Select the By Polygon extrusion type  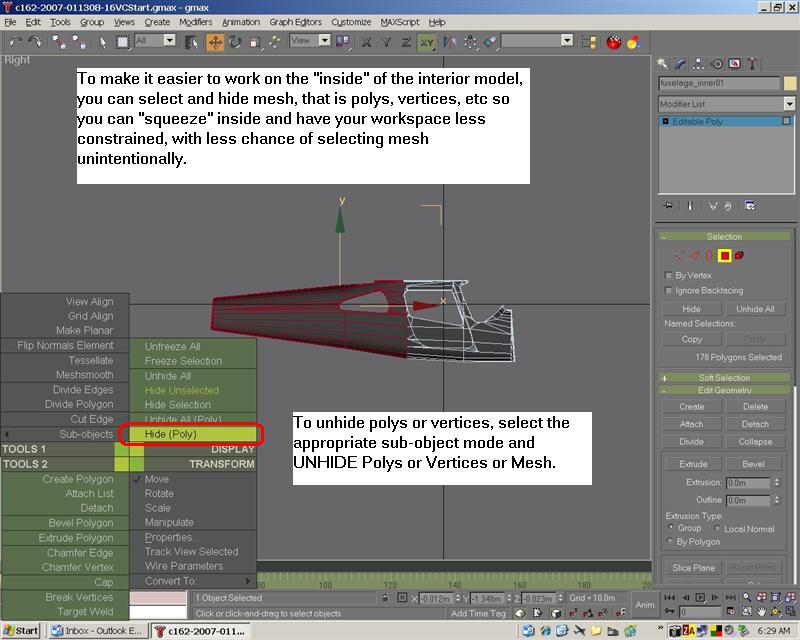669,540
